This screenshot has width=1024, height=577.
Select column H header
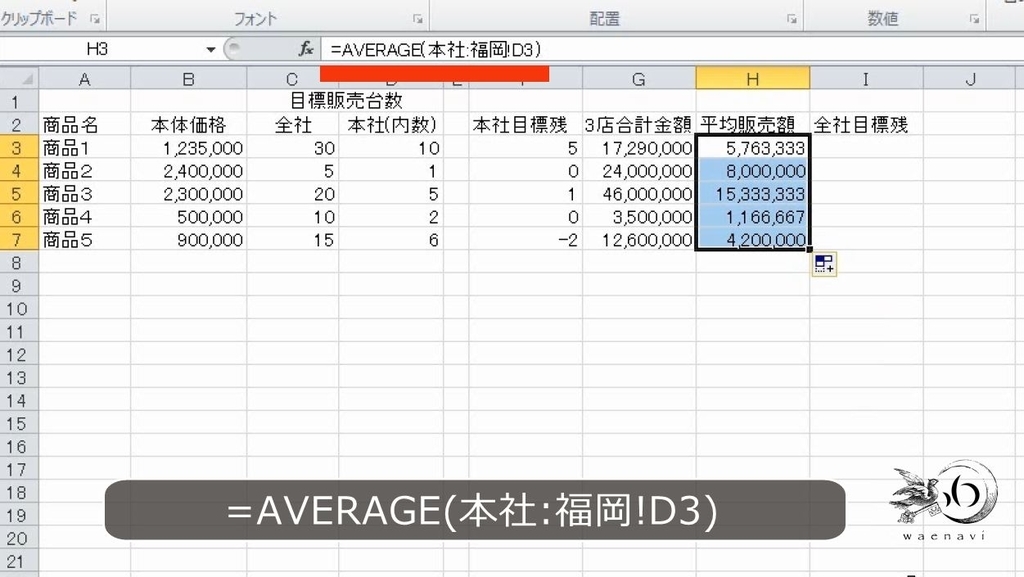point(752,79)
